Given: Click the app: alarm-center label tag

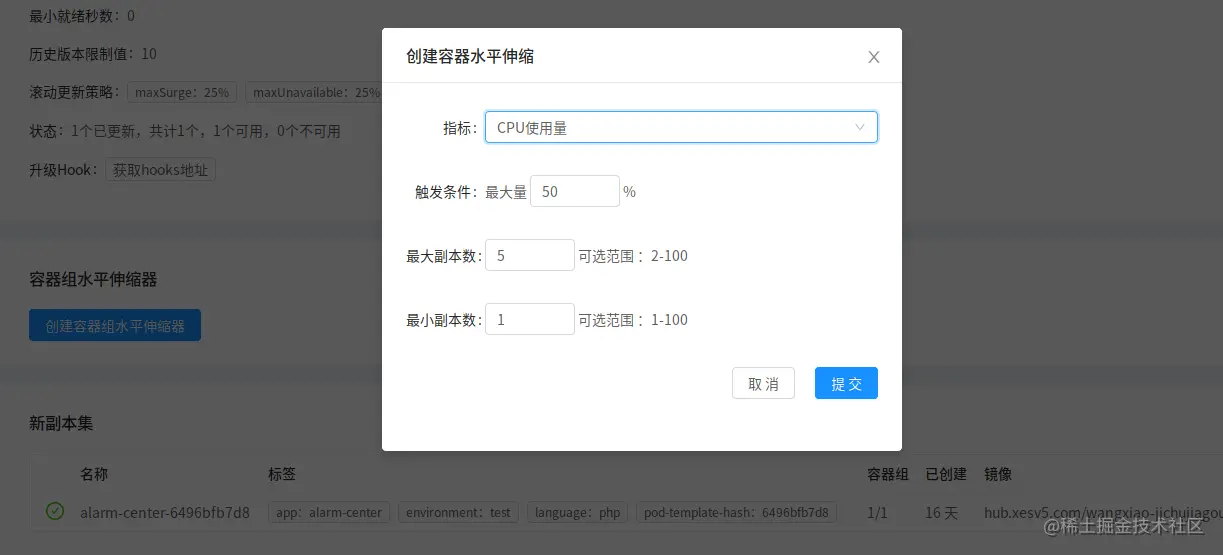Looking at the screenshot, I should tap(329, 512).
